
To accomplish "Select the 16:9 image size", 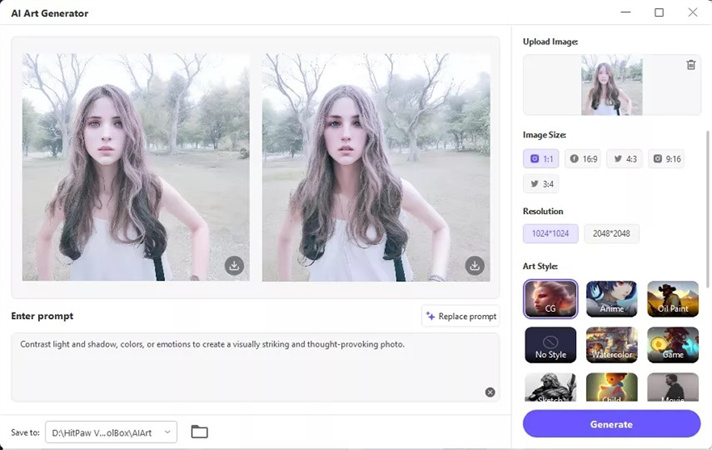I will pyautogui.click(x=583, y=159).
